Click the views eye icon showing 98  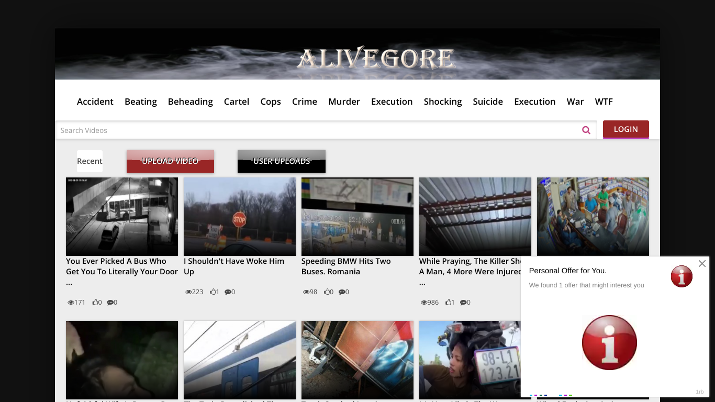(306, 292)
